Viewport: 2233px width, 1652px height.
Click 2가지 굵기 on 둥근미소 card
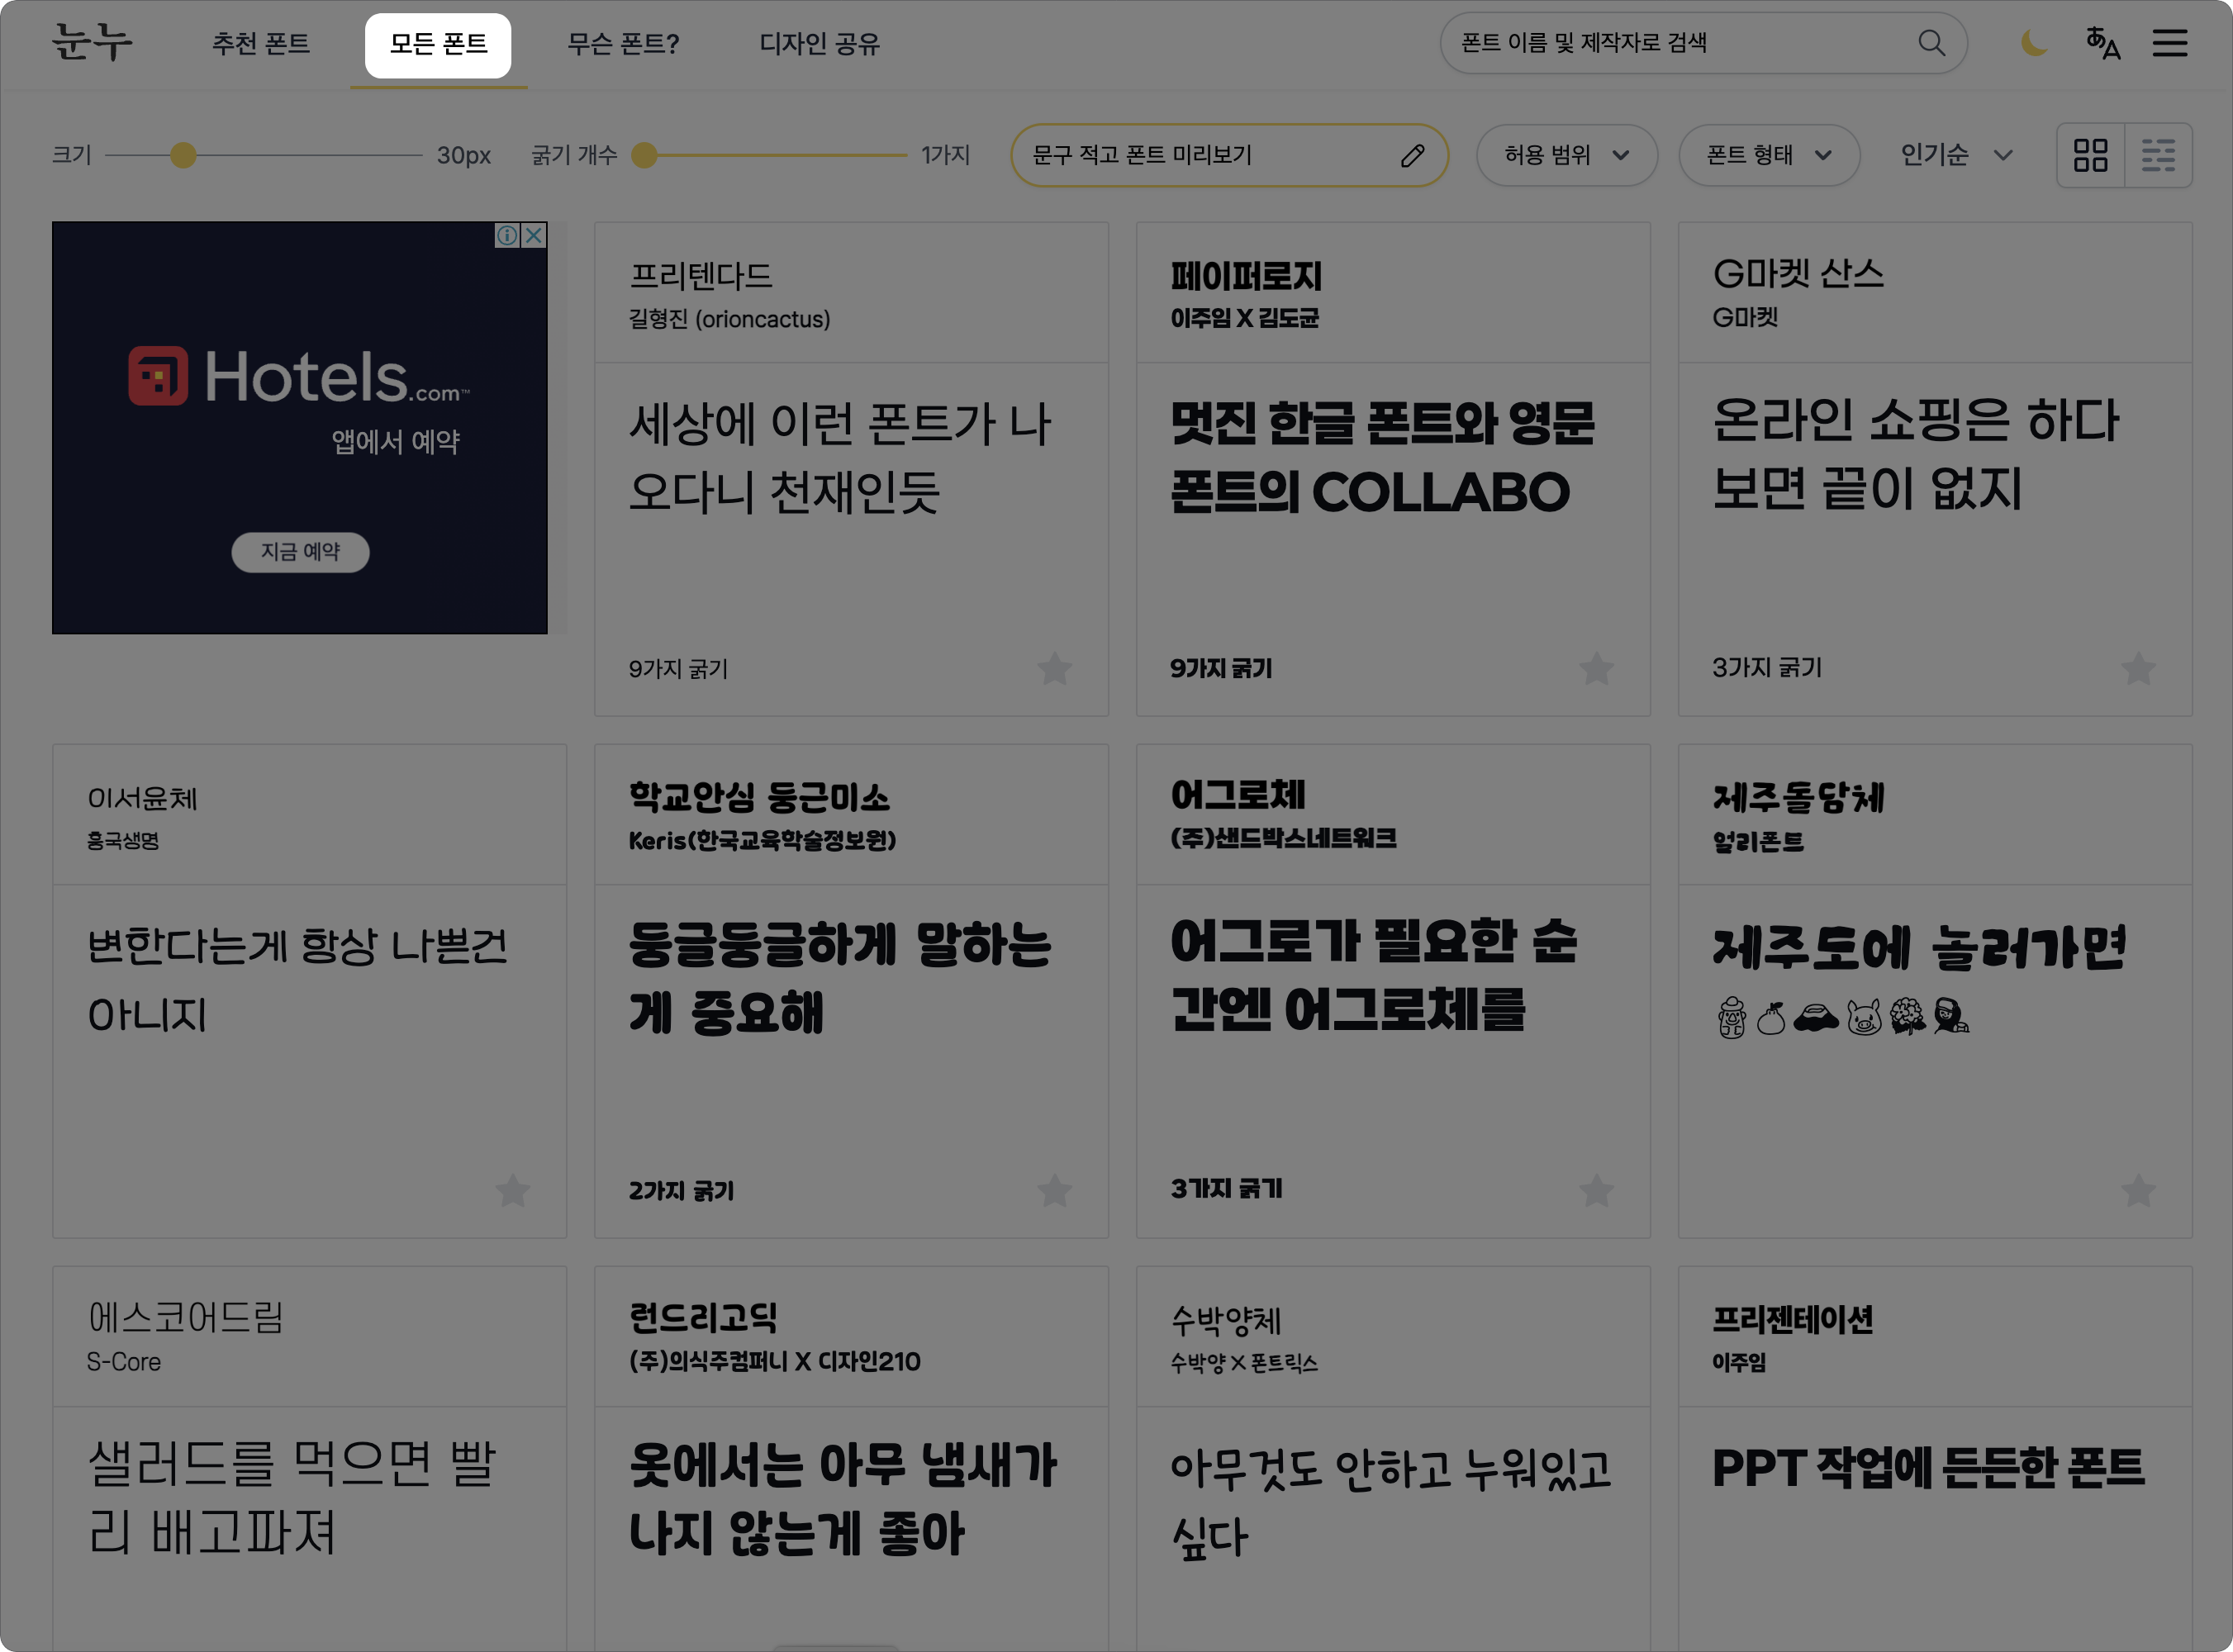681,1190
